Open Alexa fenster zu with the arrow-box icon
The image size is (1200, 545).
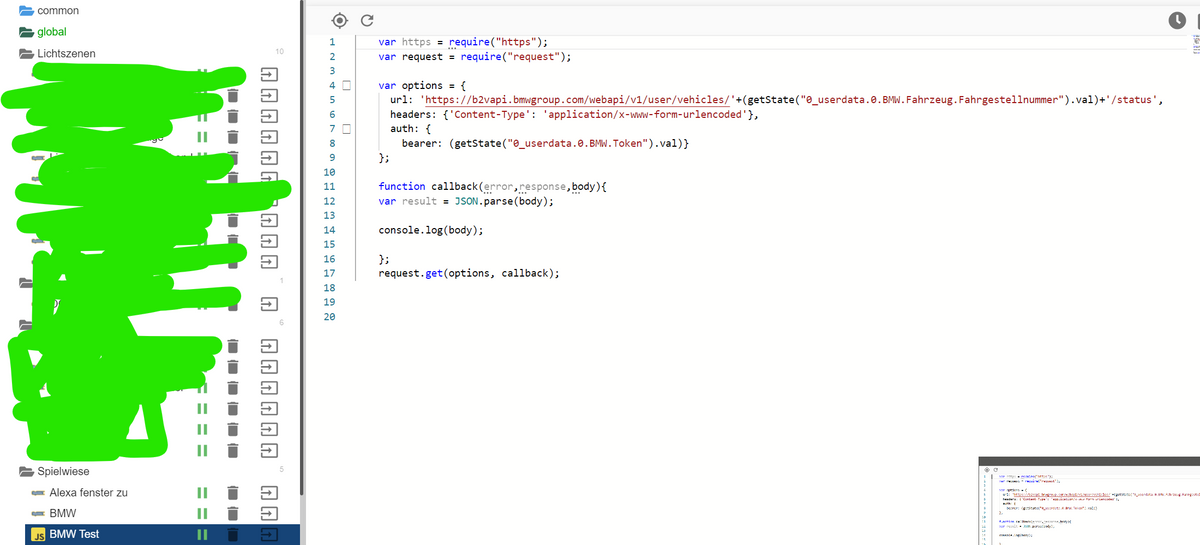270,492
